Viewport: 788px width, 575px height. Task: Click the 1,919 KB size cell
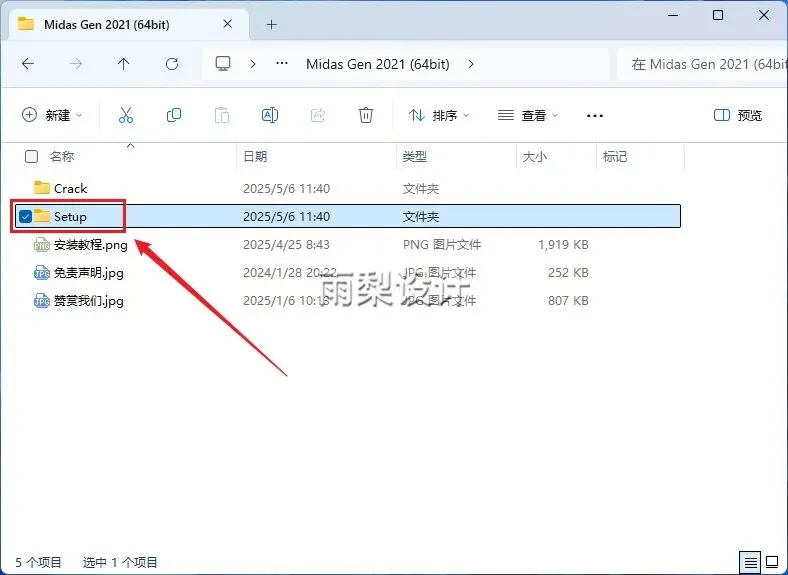coord(563,245)
